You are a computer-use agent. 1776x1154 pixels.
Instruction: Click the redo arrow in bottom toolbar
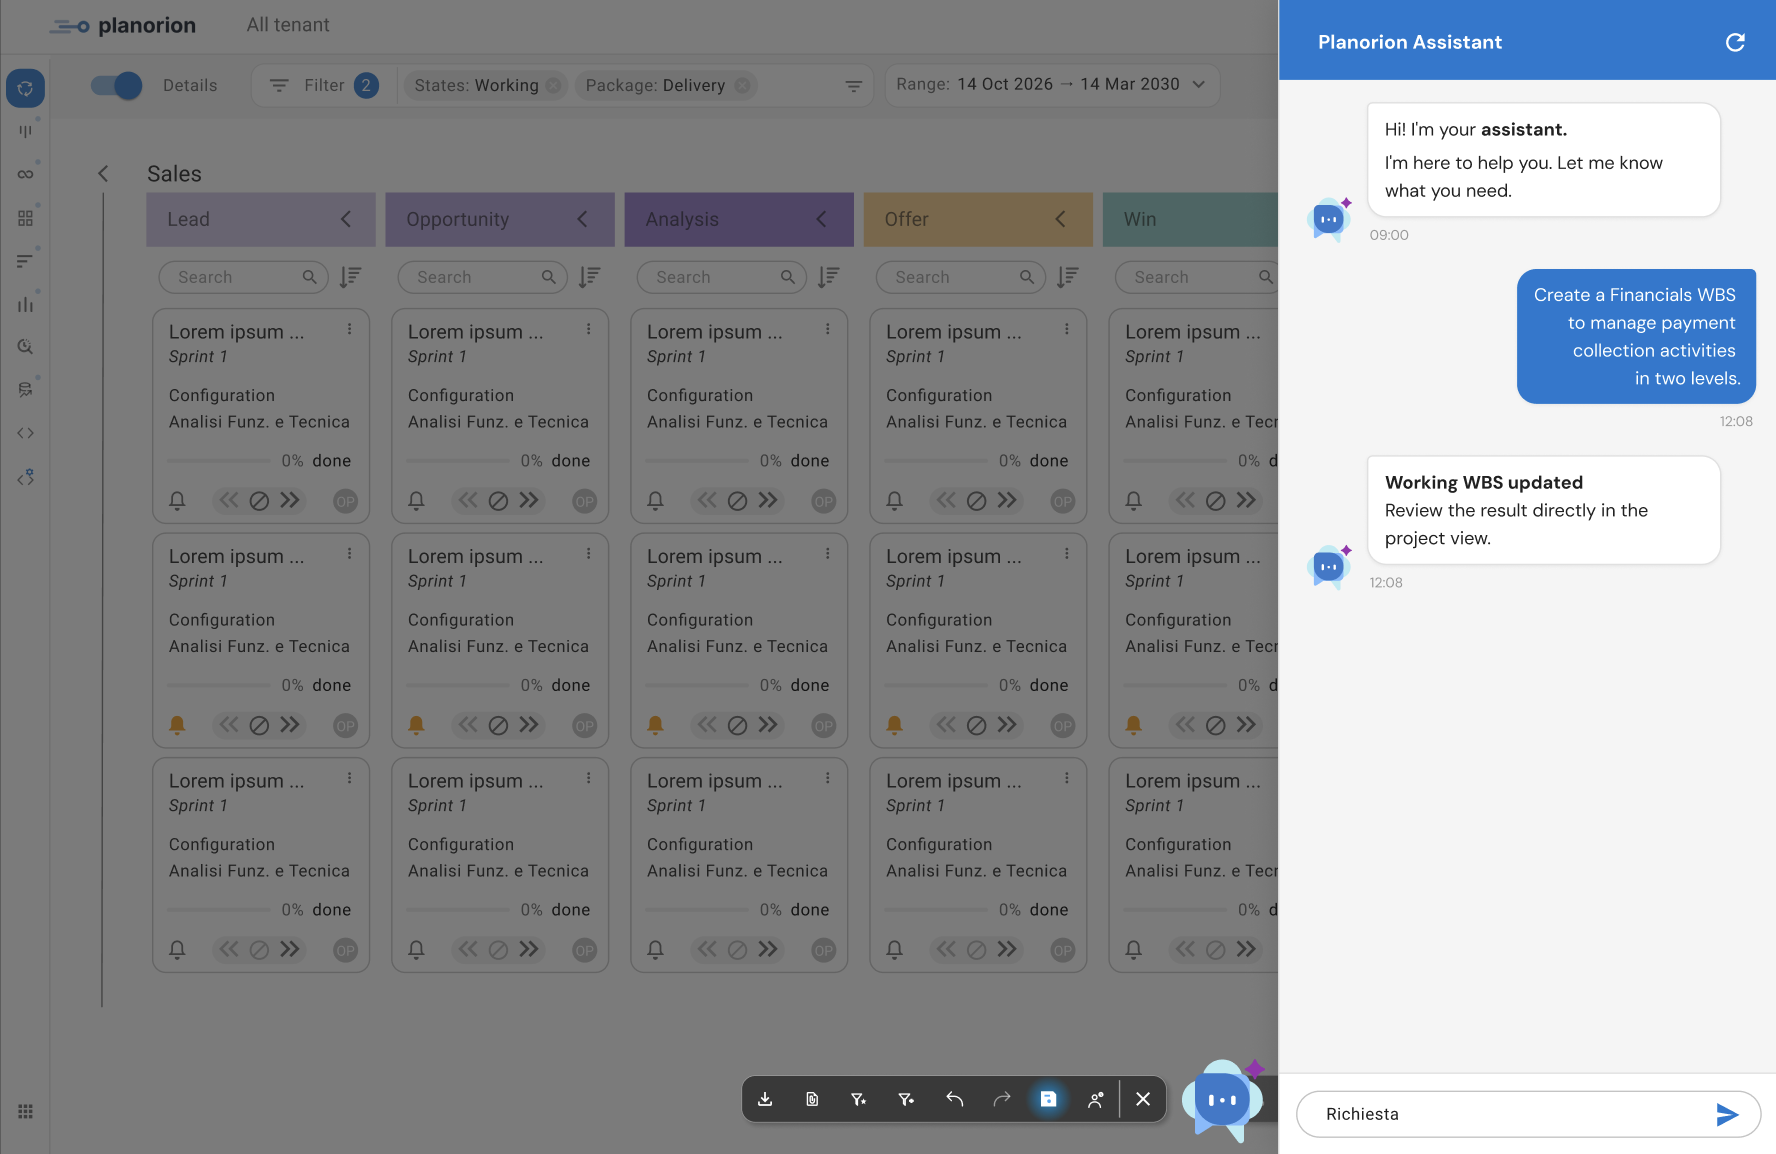point(1001,1099)
